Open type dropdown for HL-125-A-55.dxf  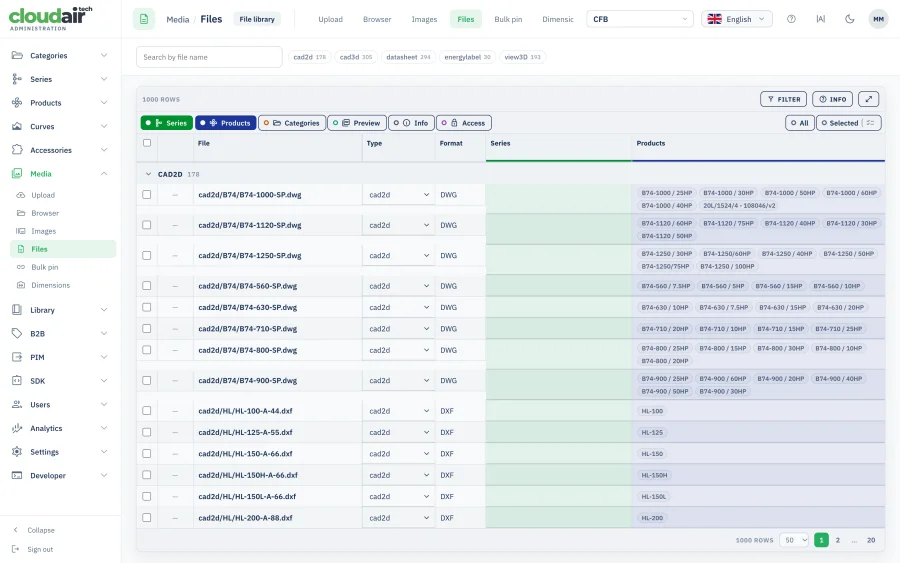[398, 432]
